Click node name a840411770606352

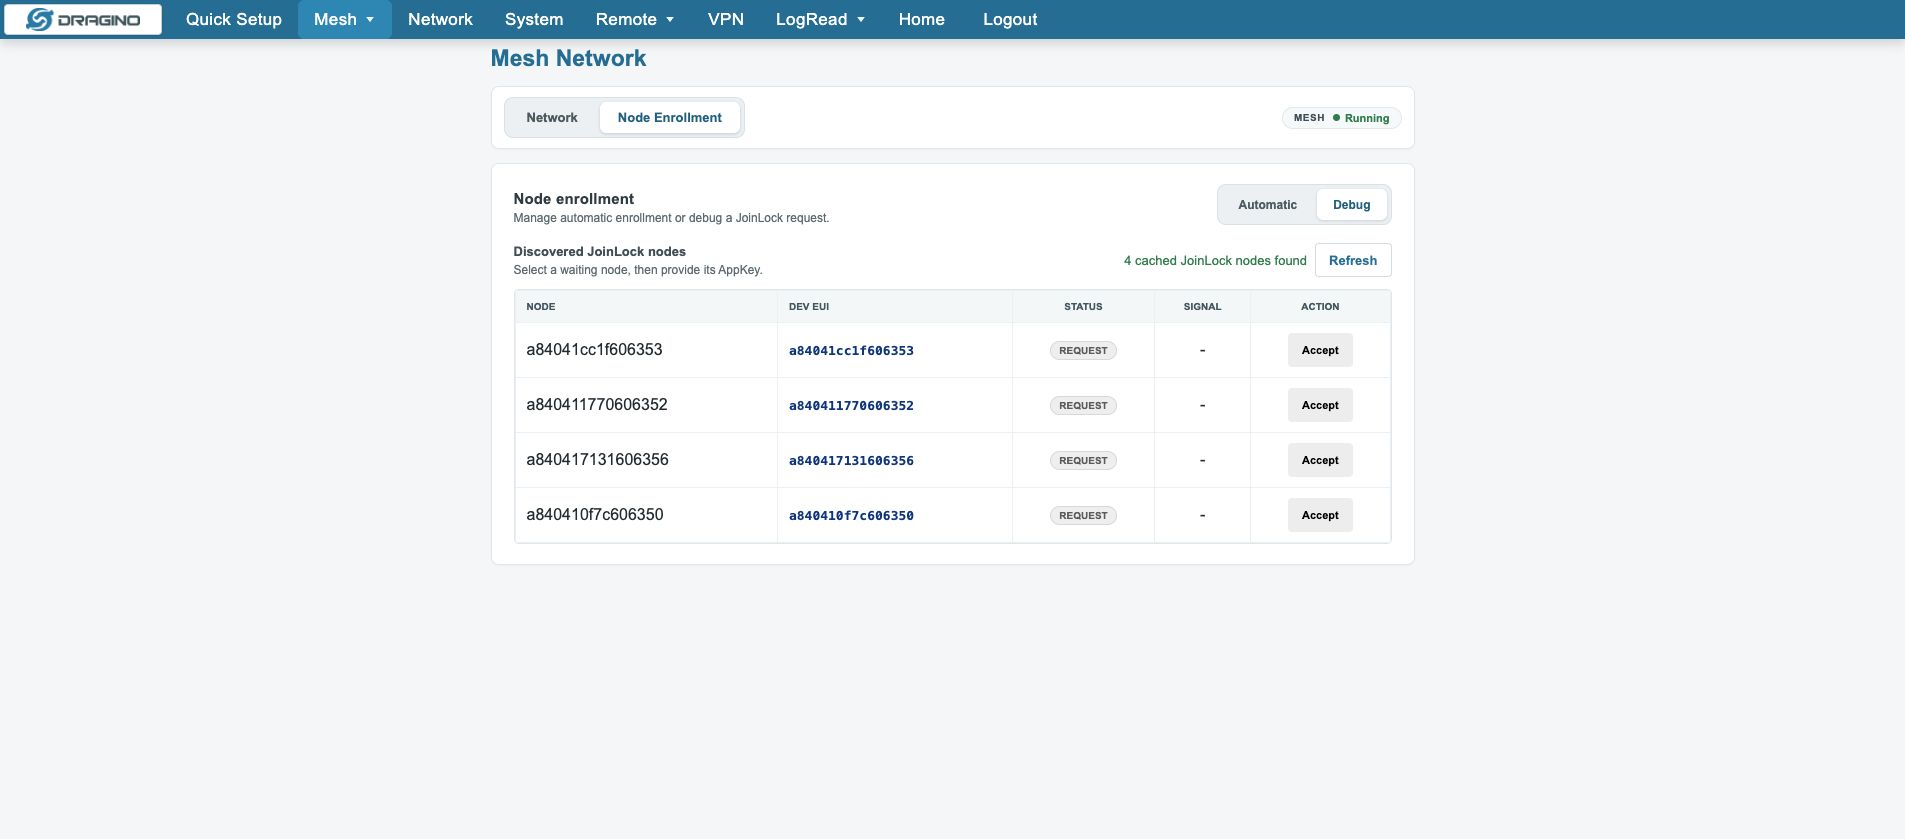(597, 405)
